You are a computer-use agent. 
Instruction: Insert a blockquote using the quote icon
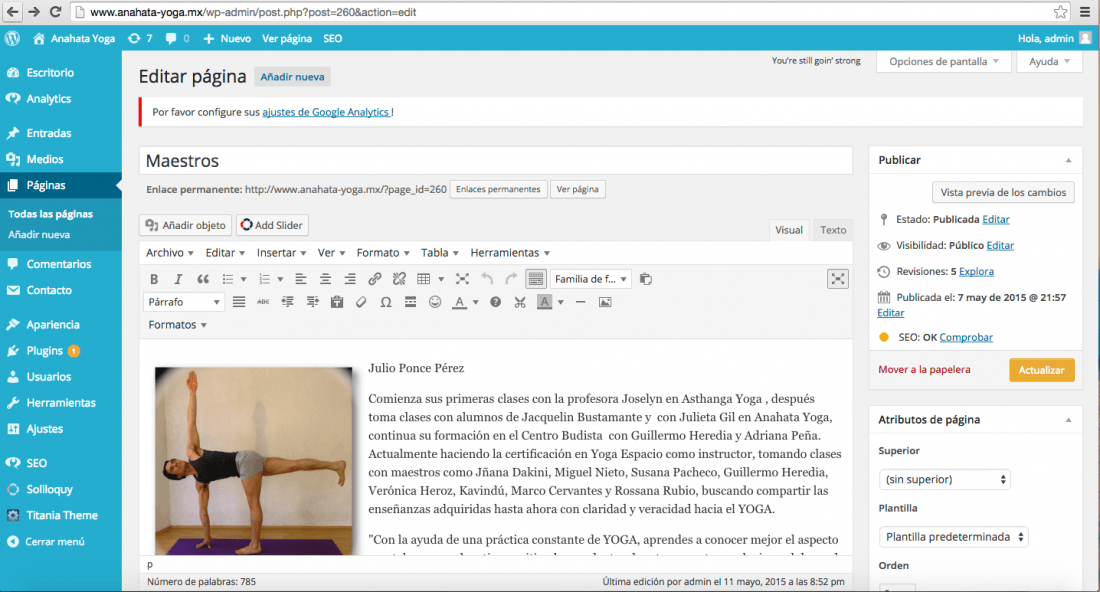(203, 279)
